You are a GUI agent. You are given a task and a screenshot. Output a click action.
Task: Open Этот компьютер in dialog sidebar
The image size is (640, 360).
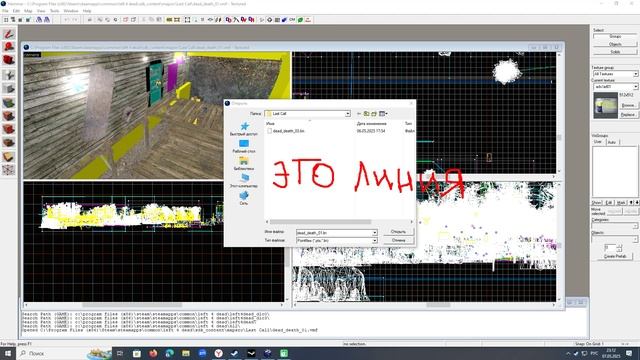click(244, 181)
